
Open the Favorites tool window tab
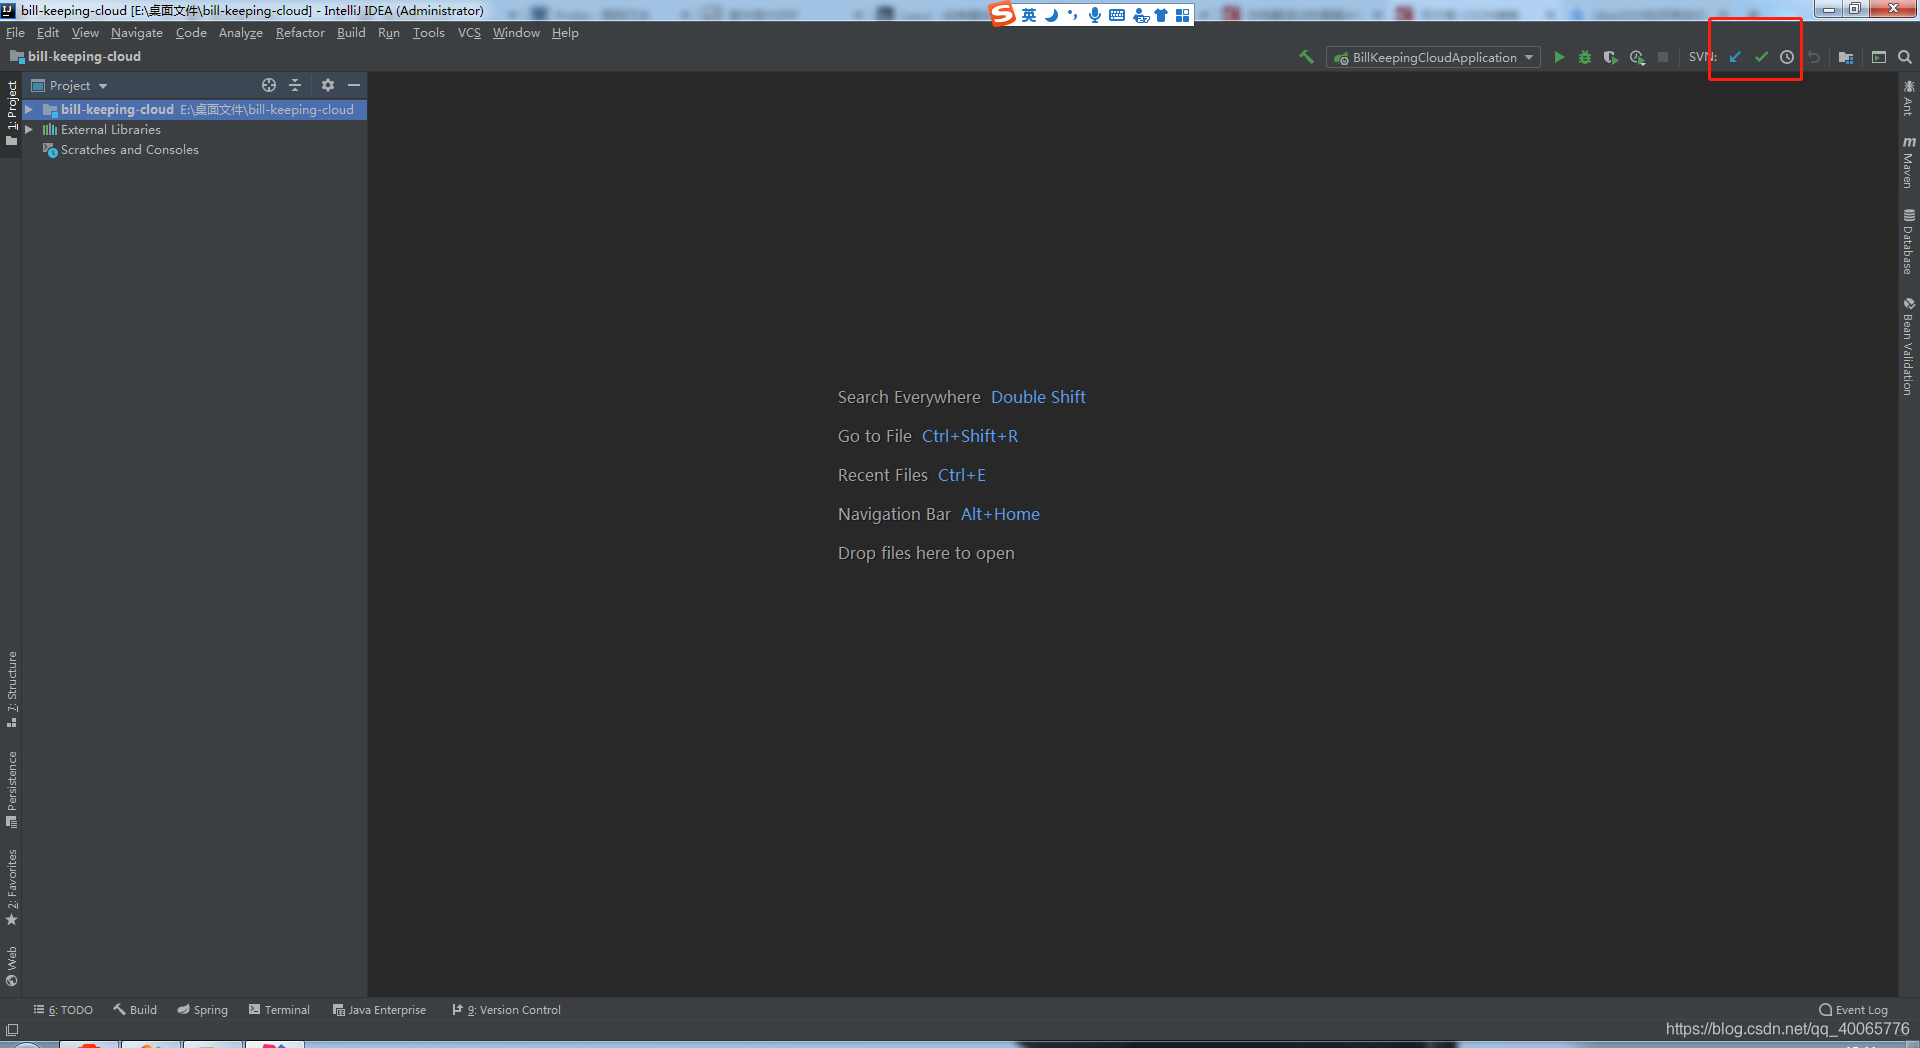click(x=11, y=887)
